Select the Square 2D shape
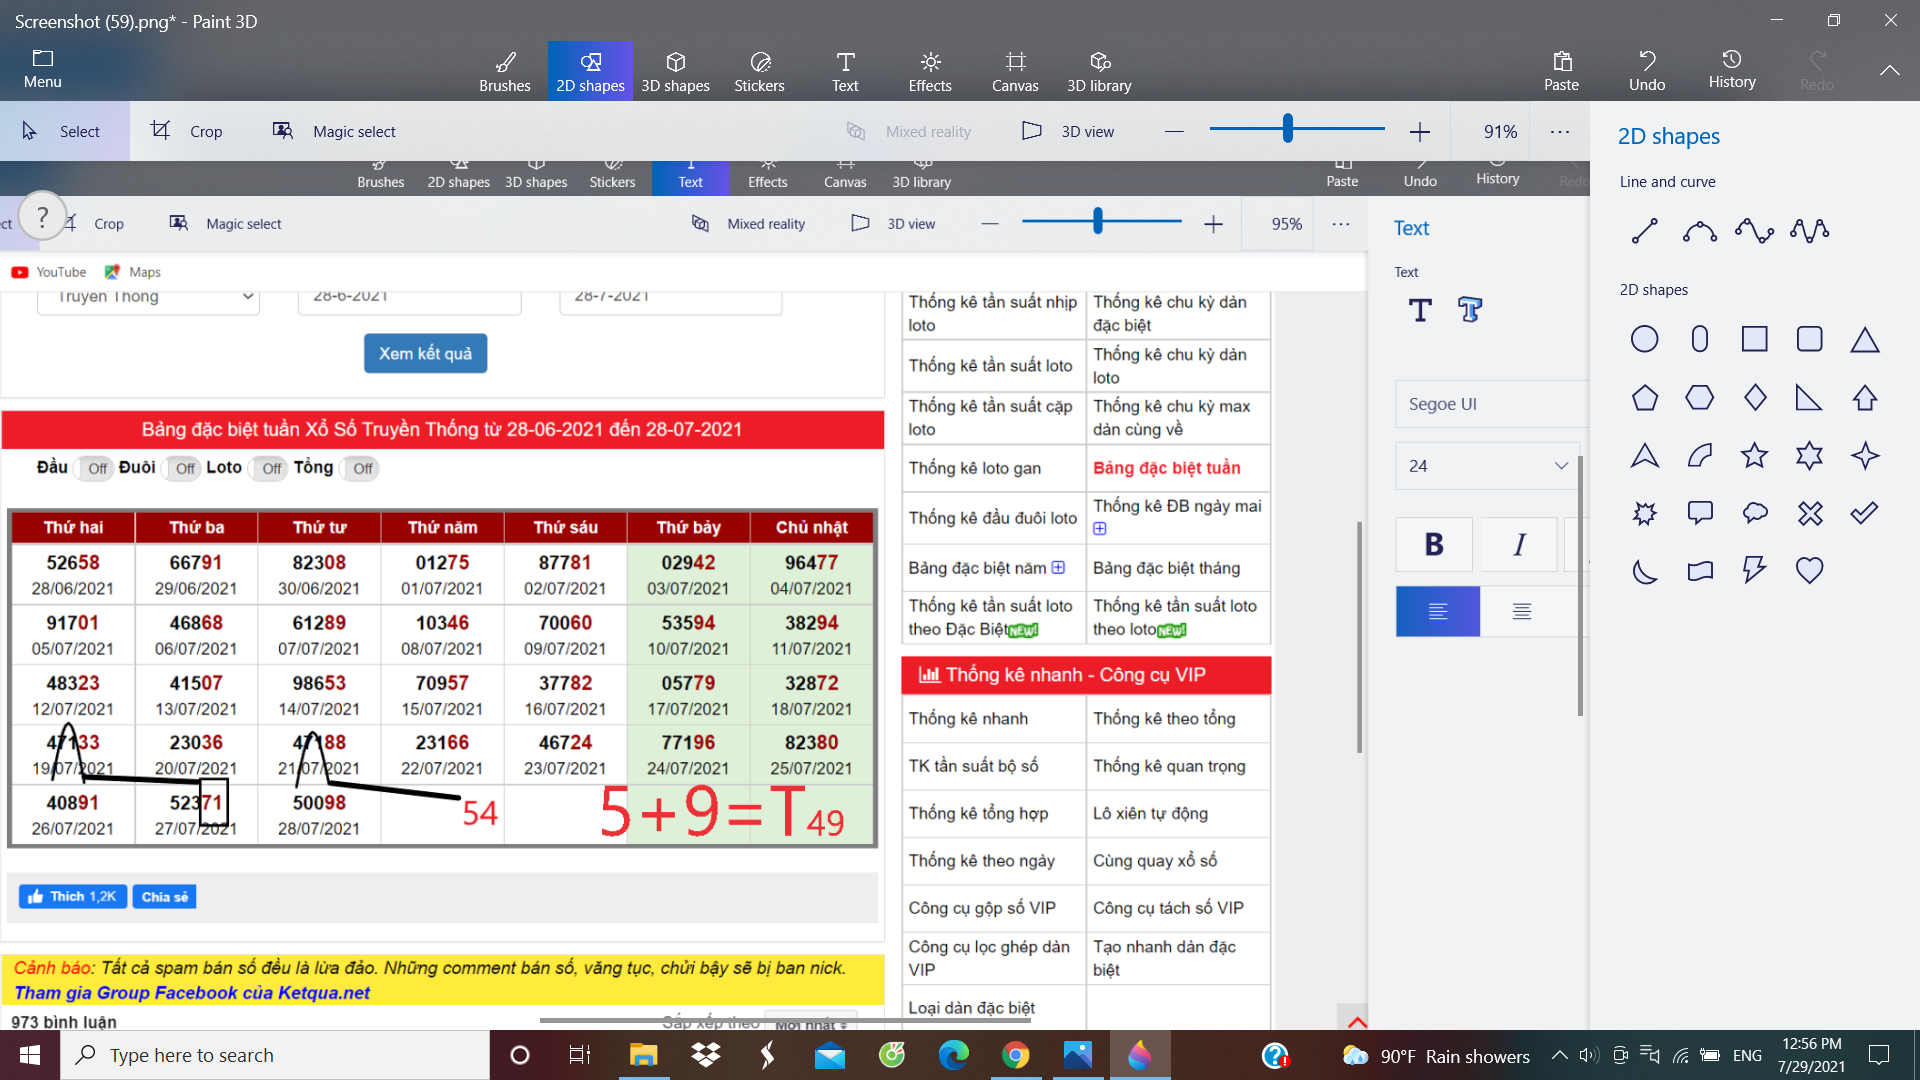Screen dimensions: 1920x1080 tap(1755, 339)
